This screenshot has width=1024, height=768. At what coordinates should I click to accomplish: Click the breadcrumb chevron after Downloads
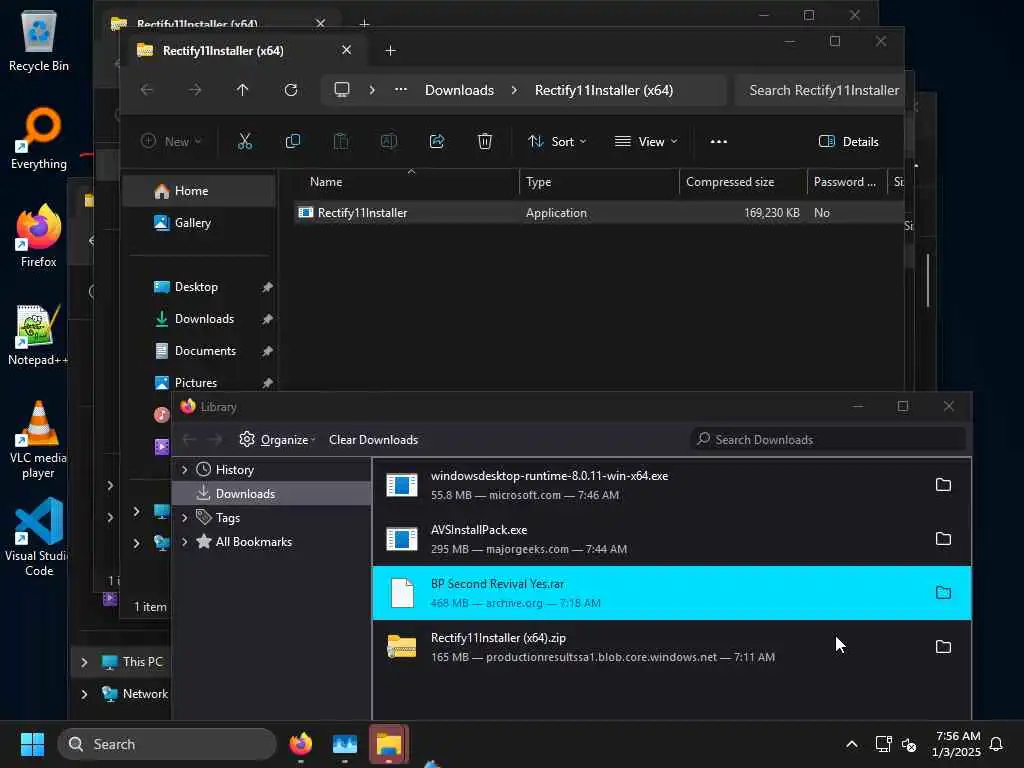click(x=514, y=90)
